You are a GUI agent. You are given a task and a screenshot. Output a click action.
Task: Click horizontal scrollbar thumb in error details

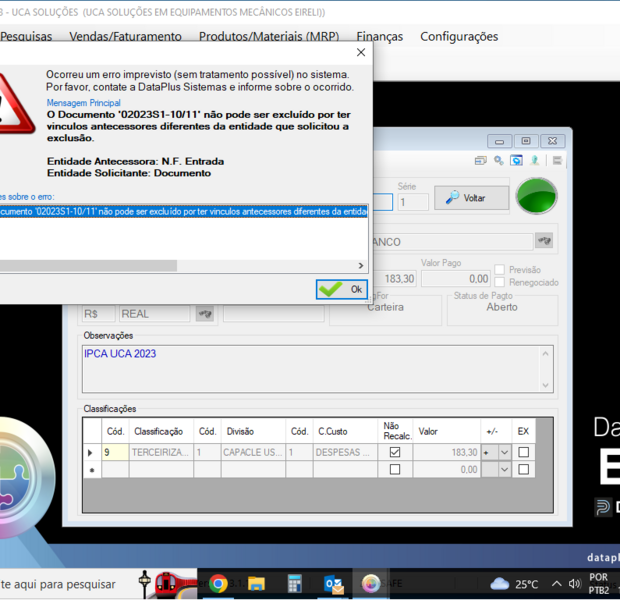(88, 266)
